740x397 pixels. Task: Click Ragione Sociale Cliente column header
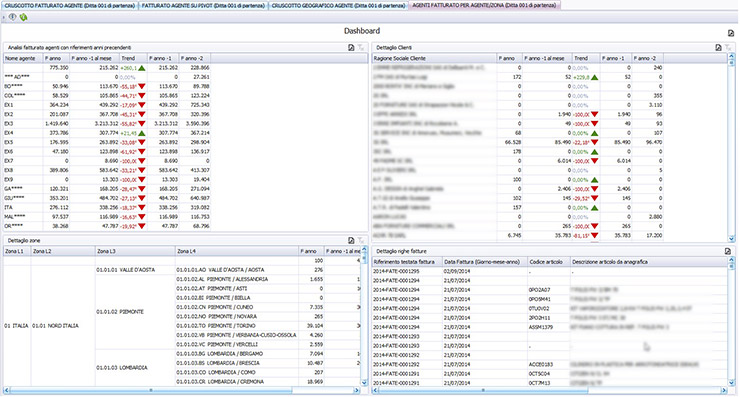coord(434,59)
